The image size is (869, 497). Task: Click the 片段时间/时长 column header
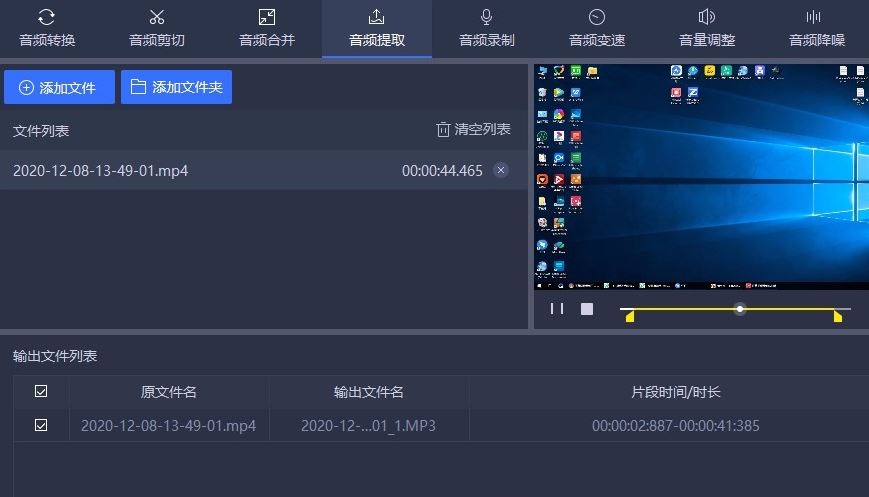(676, 392)
